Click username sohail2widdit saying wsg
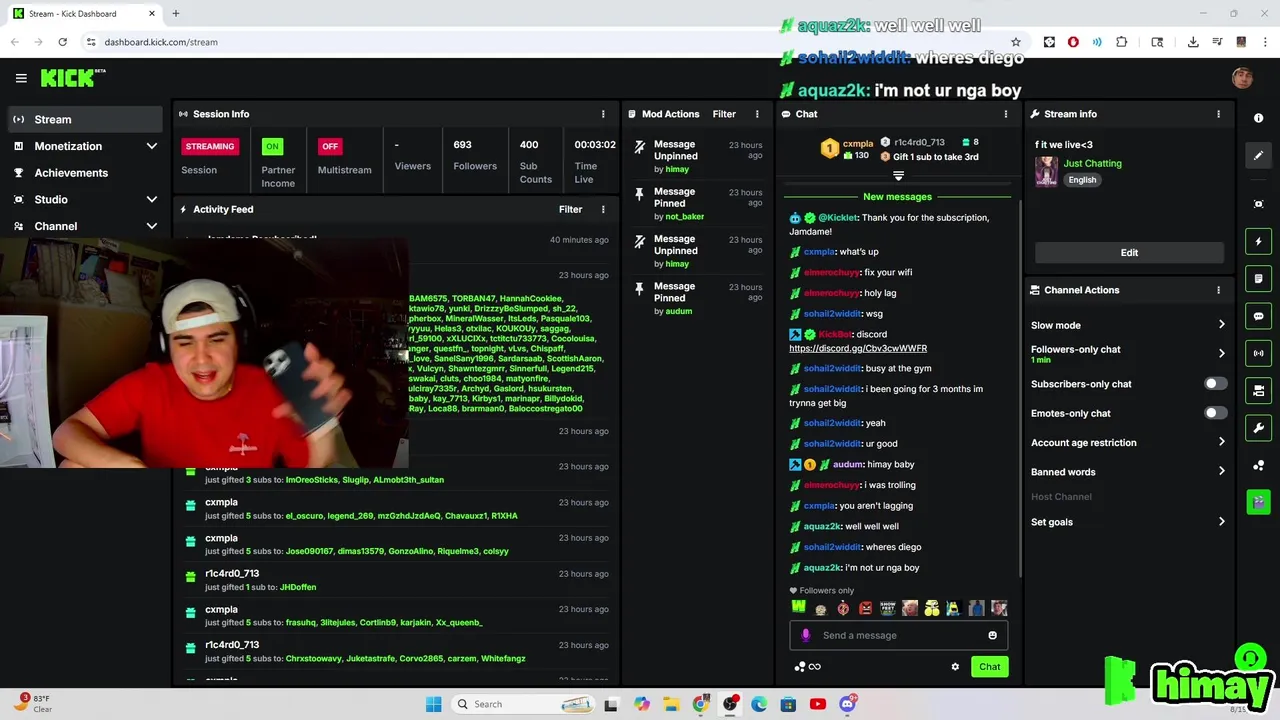 832,314
